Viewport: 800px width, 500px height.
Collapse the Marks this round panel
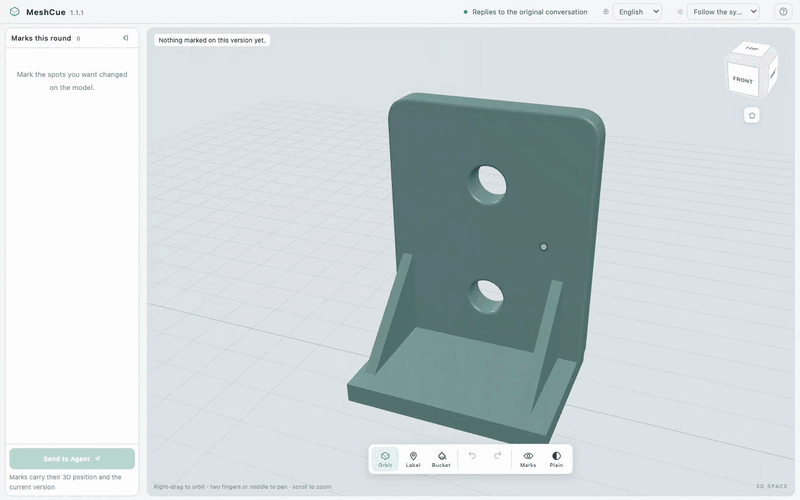pyautogui.click(x=126, y=38)
